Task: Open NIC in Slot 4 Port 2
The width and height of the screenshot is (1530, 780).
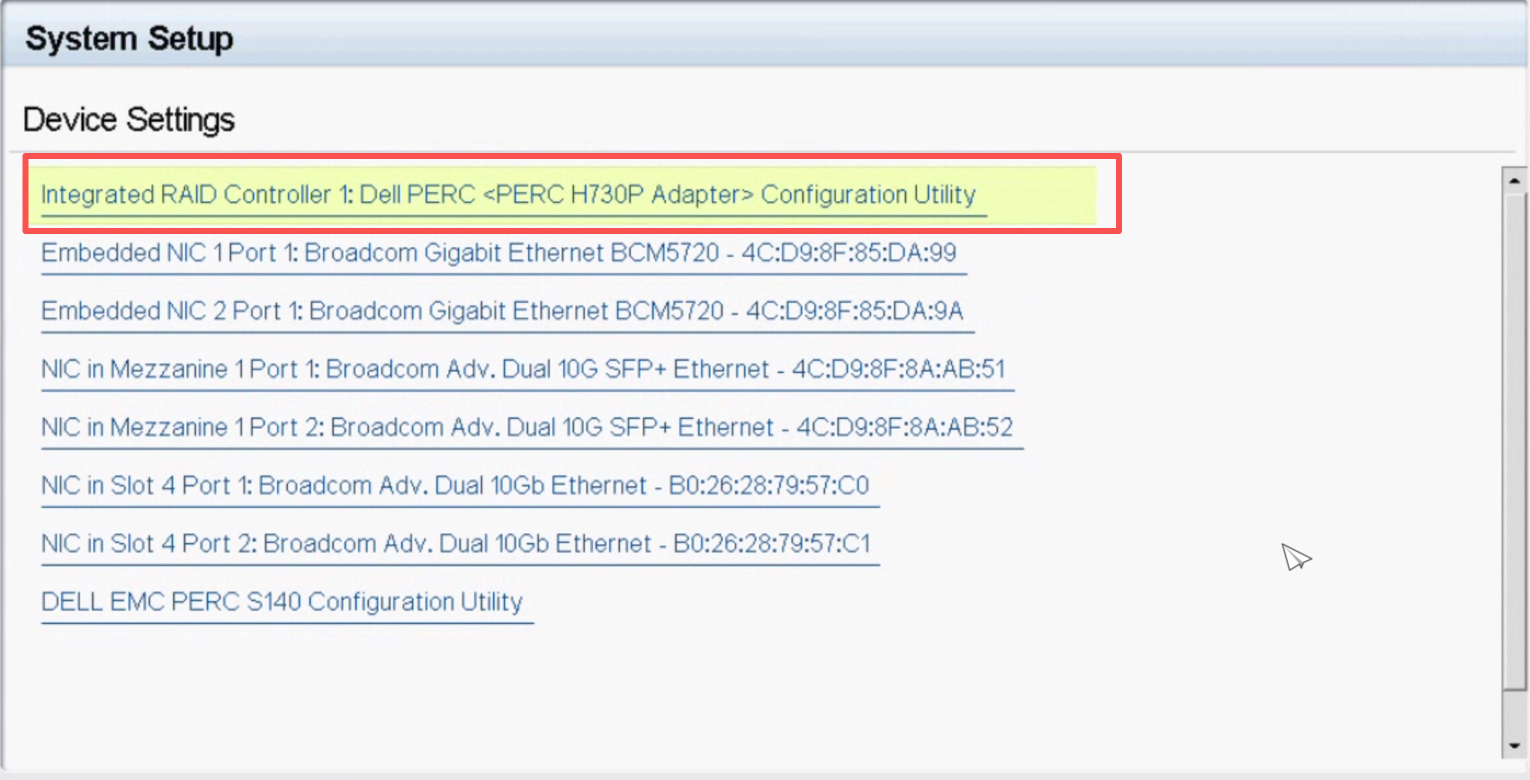Action: (455, 544)
